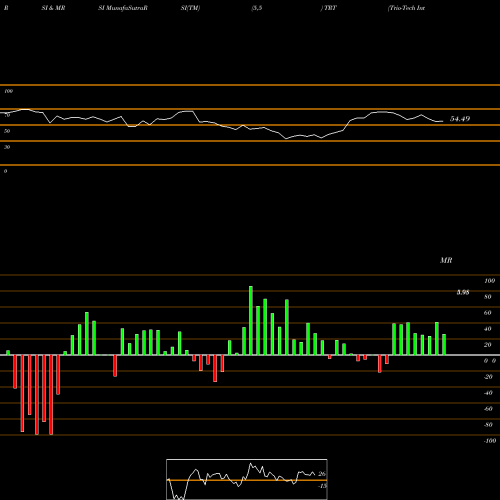Image resolution: width=500 pixels, height=500 pixels.
Task: Click the -20 label on the MR axis
Action: 488,377
